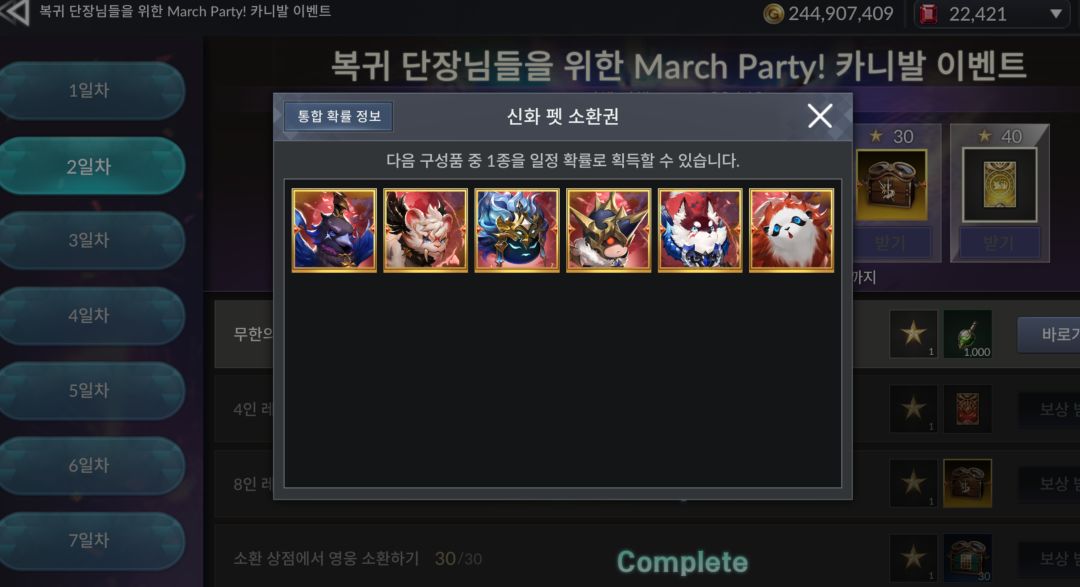The image size is (1080, 587).
Task: Switch to the 3일차 tab
Action: [x=91, y=240]
